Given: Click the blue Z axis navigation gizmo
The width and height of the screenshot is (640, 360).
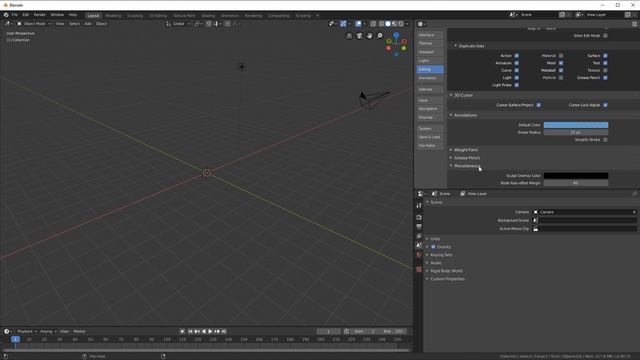Looking at the screenshot, I should point(396,36).
